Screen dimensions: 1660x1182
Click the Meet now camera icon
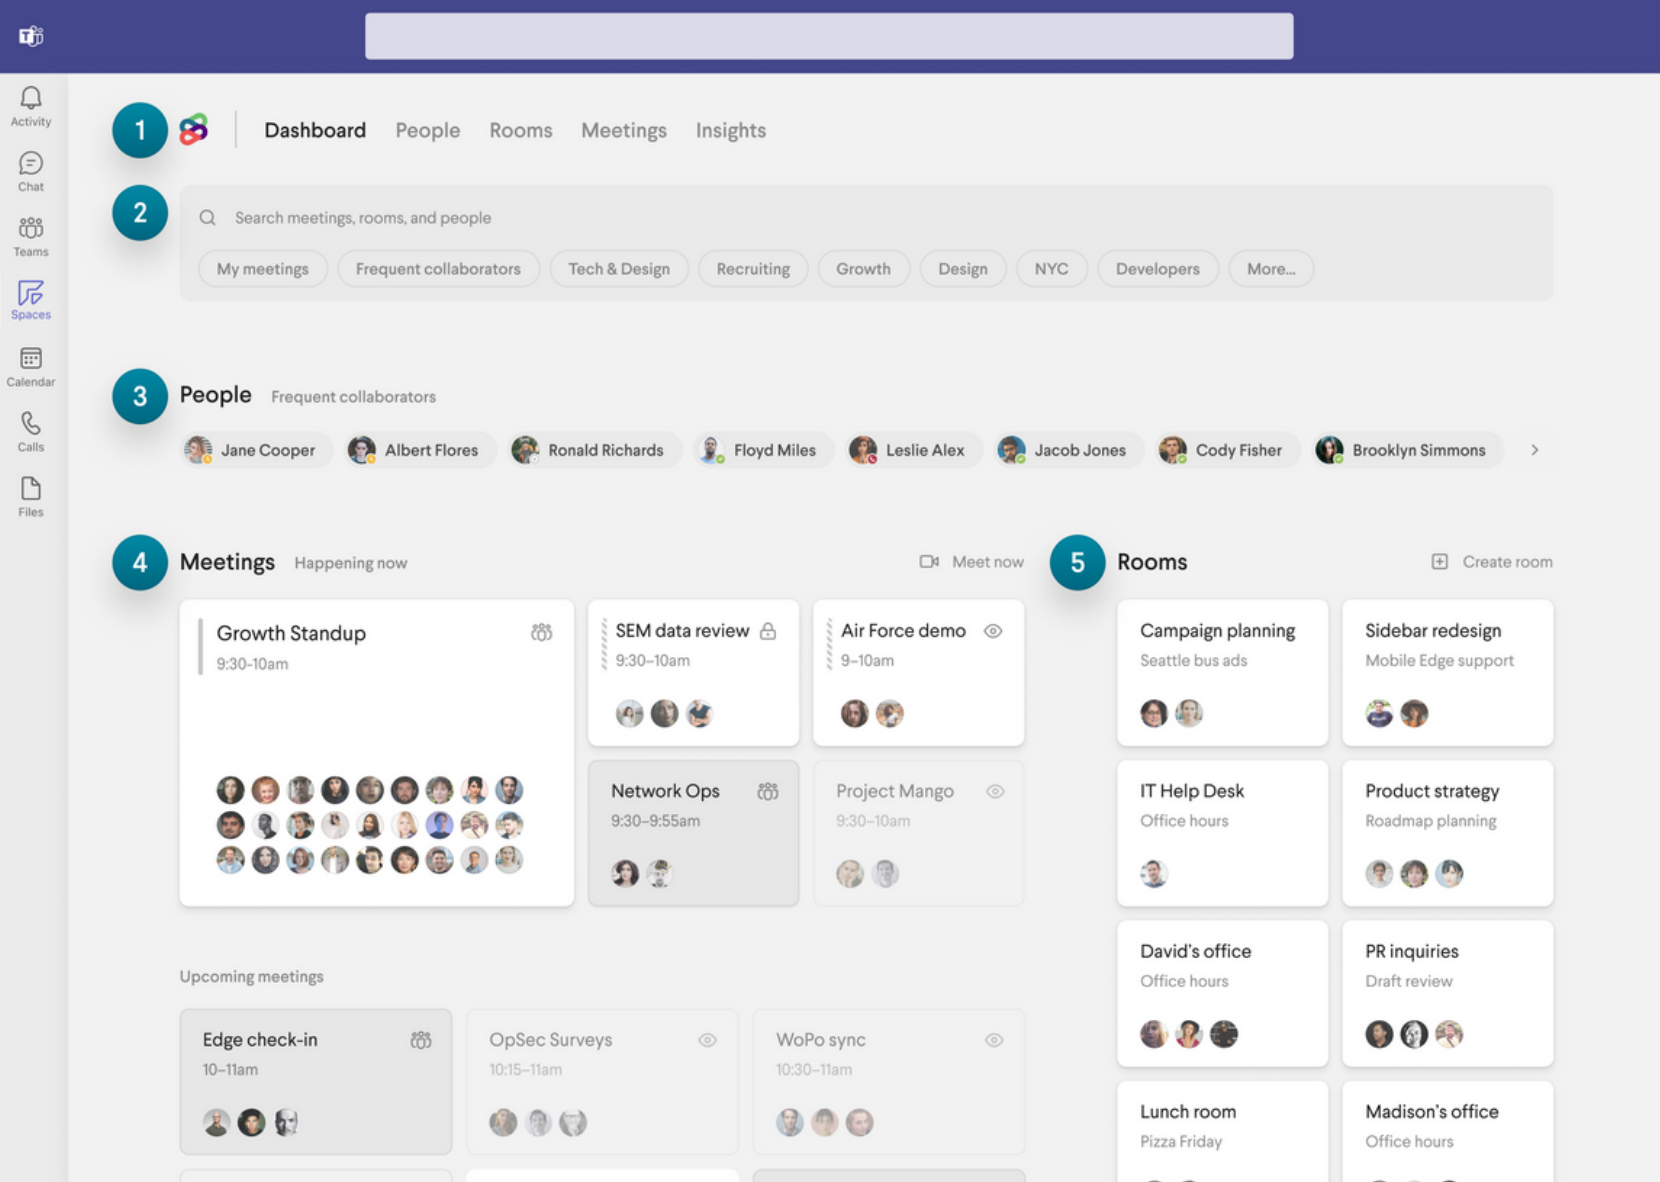[x=928, y=561]
